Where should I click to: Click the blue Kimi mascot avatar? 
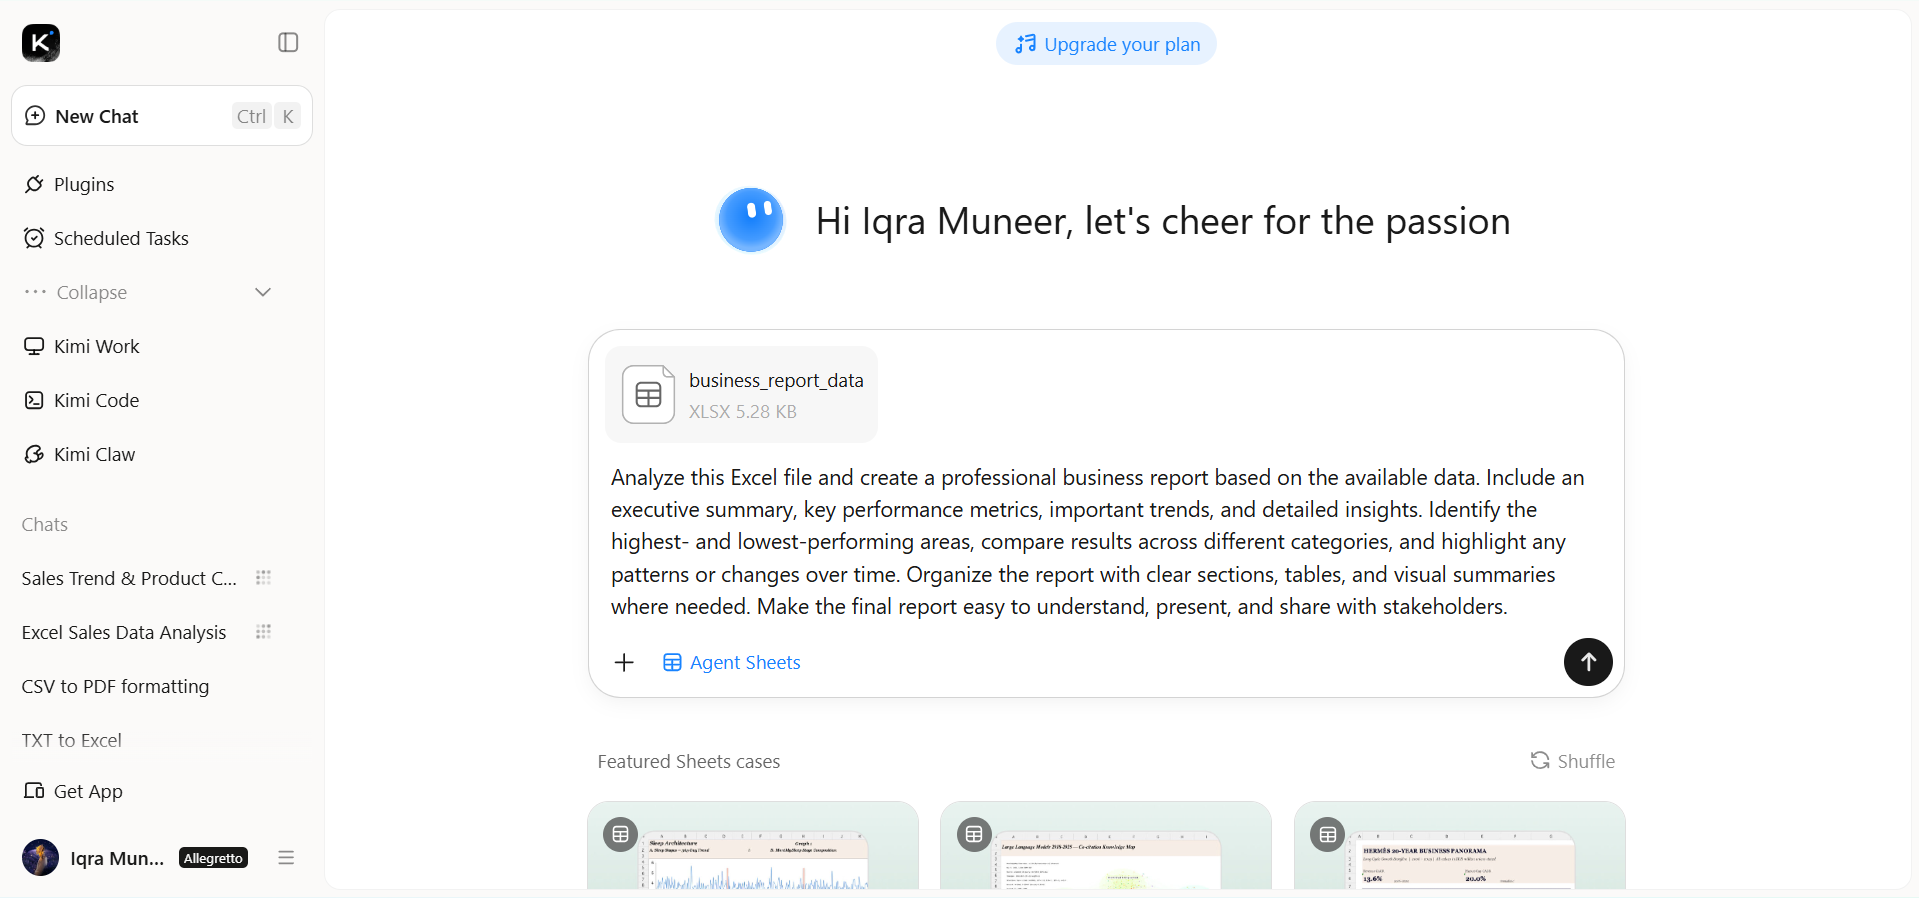click(x=751, y=220)
